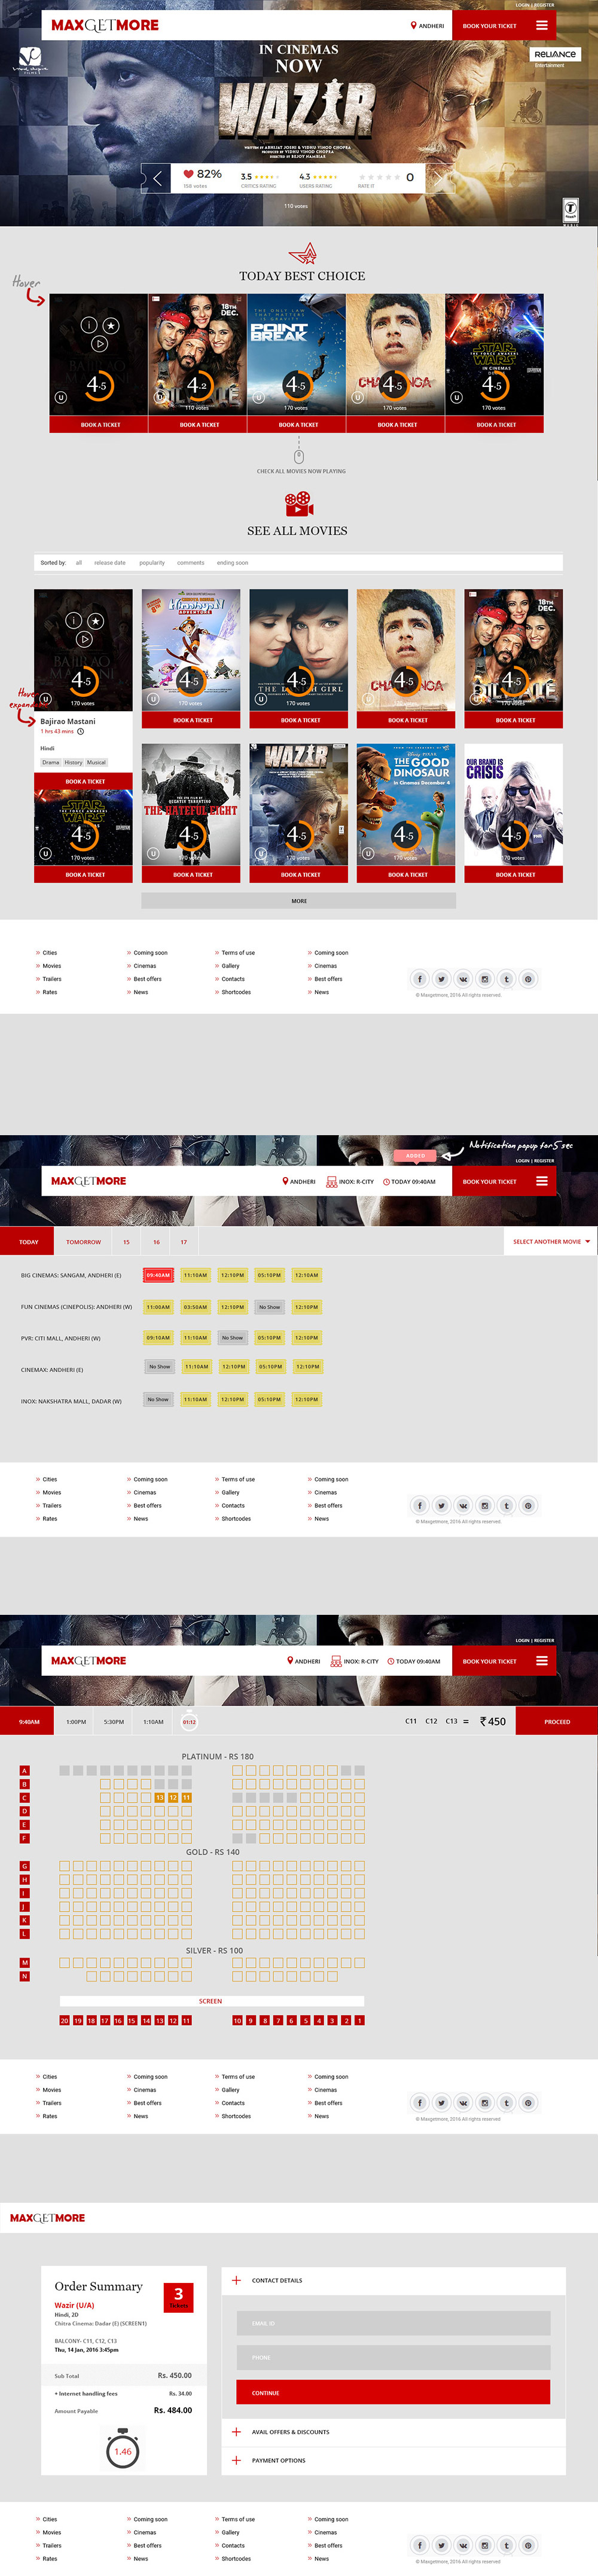Click the Email ID input field
This screenshot has width=598, height=2576.
(393, 2322)
